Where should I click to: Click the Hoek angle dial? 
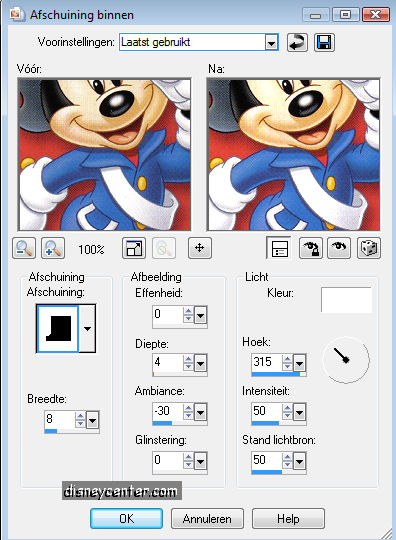pyautogui.click(x=346, y=360)
